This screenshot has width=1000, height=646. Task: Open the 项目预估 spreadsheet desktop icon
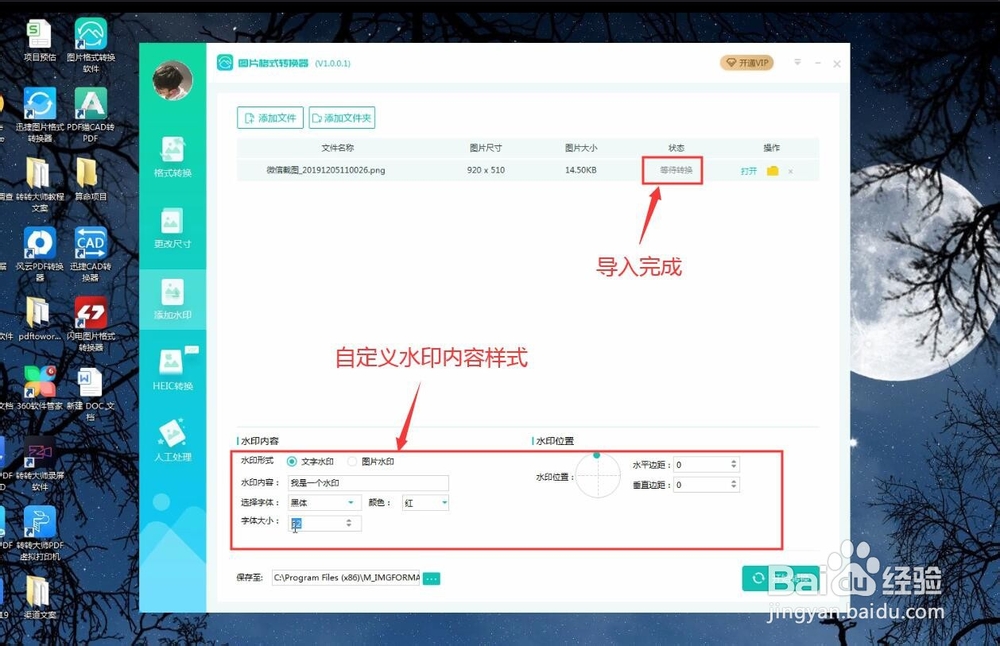pos(40,40)
